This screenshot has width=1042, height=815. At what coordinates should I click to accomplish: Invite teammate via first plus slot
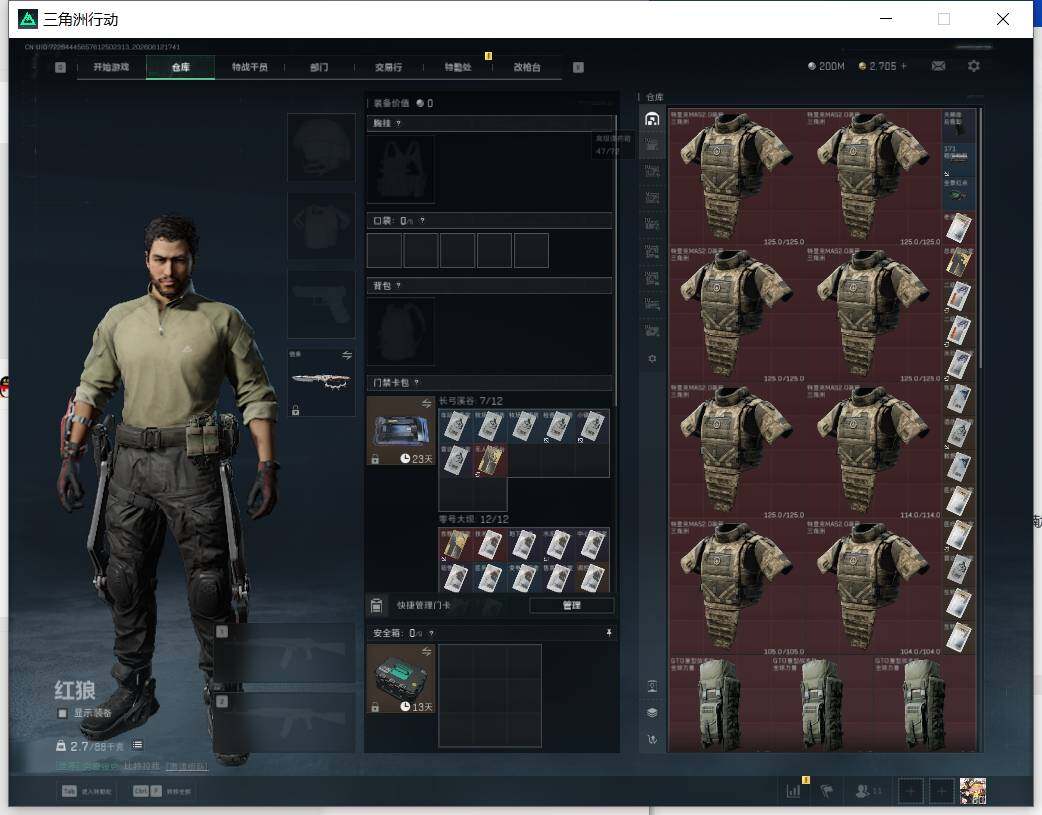pyautogui.click(x=910, y=791)
